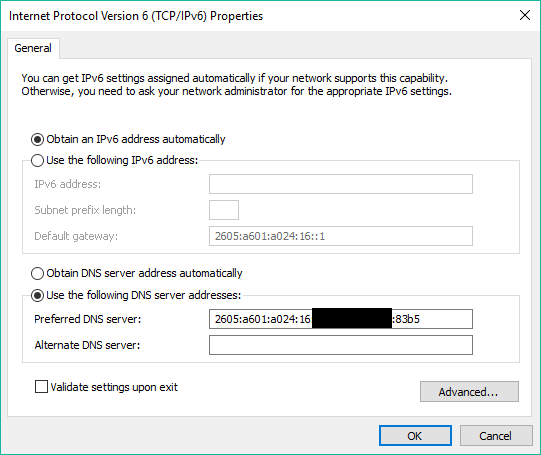Click the Preferred DNS server label
Image resolution: width=541 pixels, height=455 pixels.
(x=88, y=319)
